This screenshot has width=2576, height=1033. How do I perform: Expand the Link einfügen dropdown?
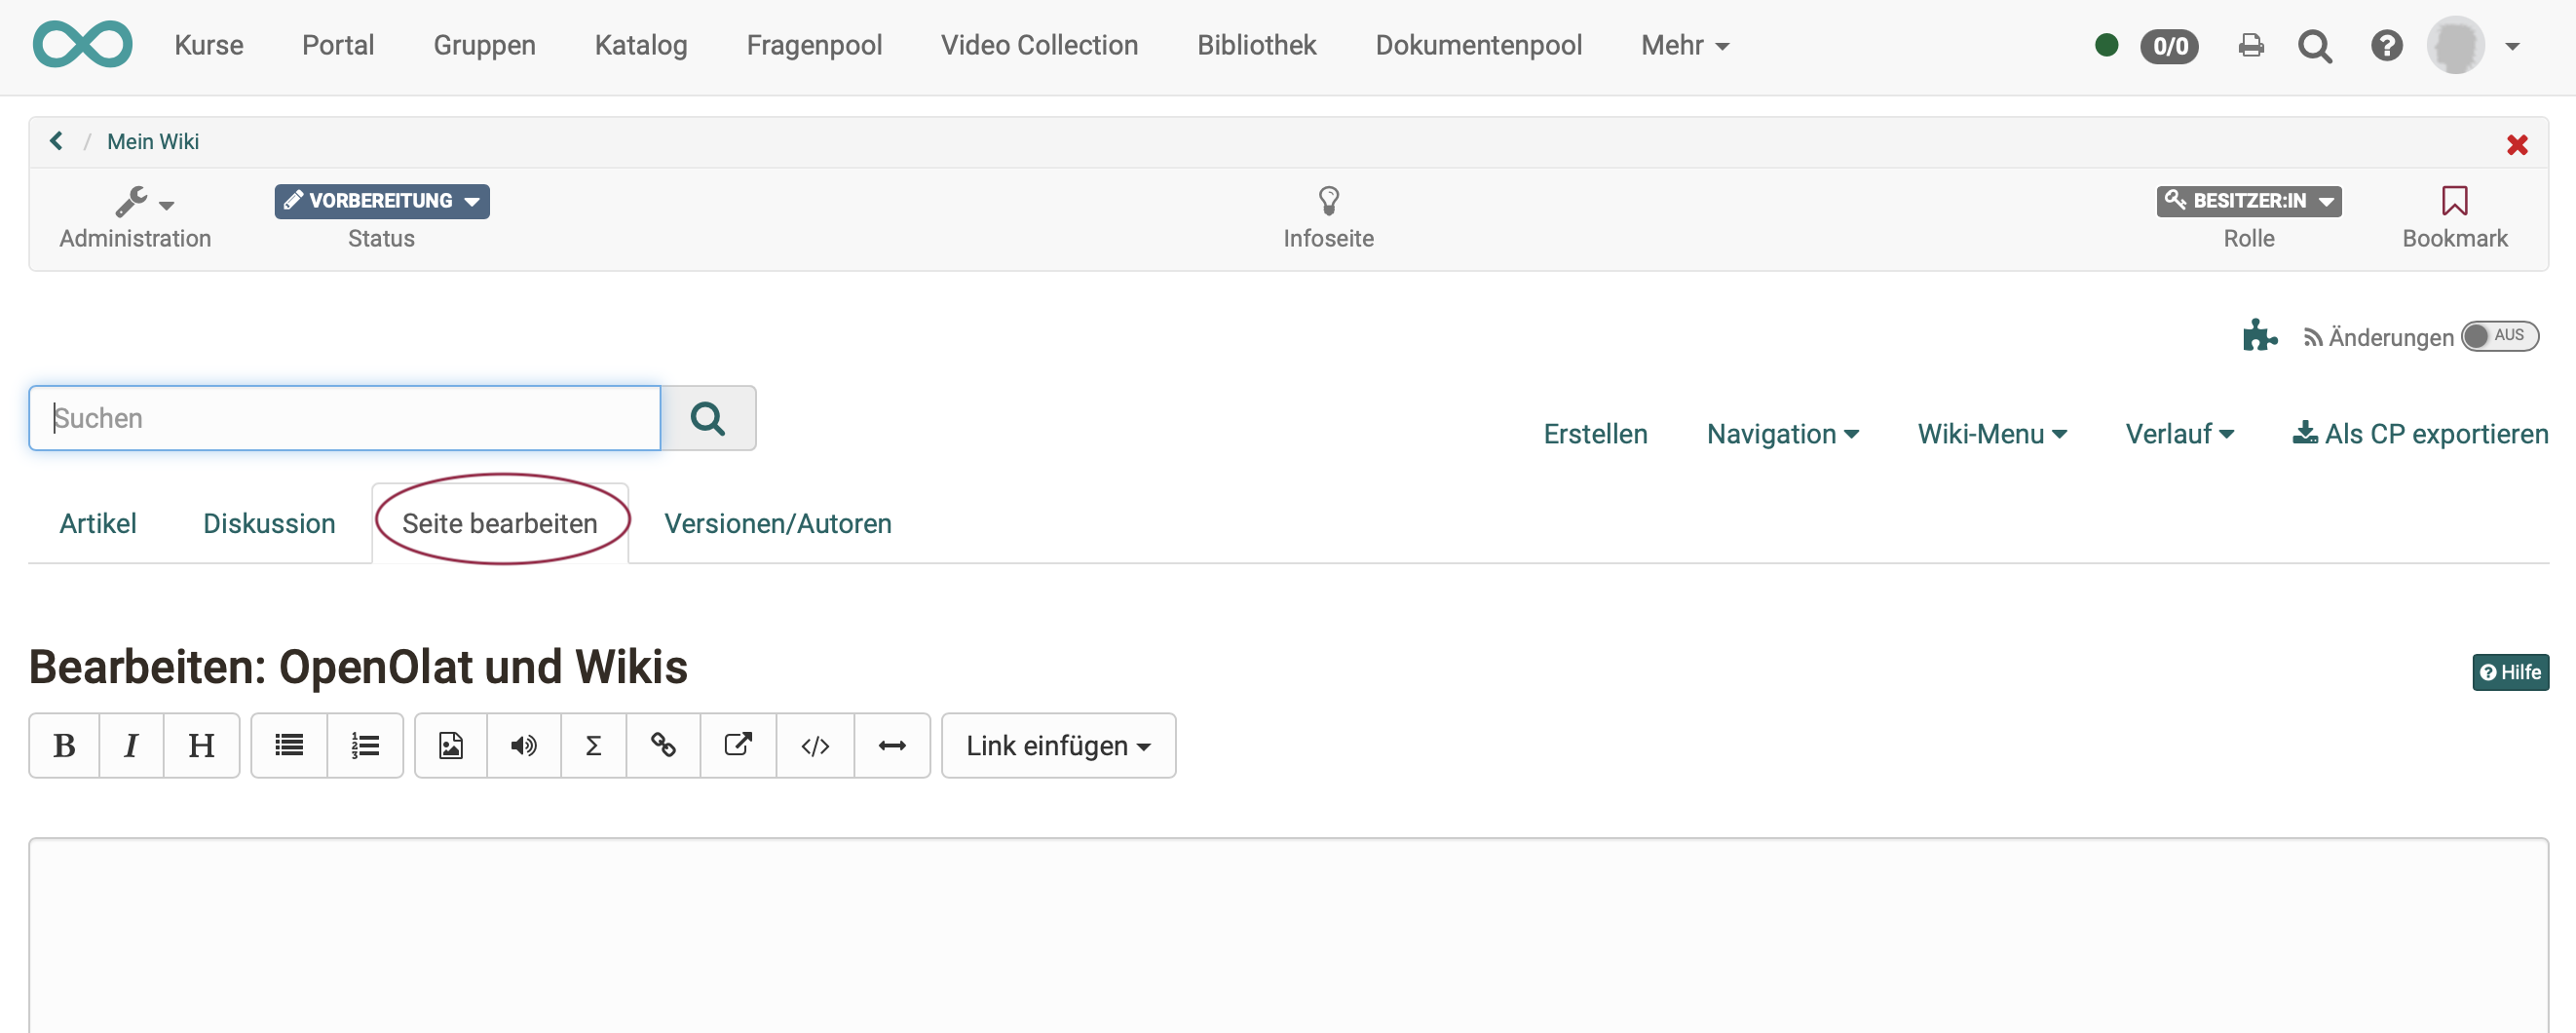tap(1058, 745)
